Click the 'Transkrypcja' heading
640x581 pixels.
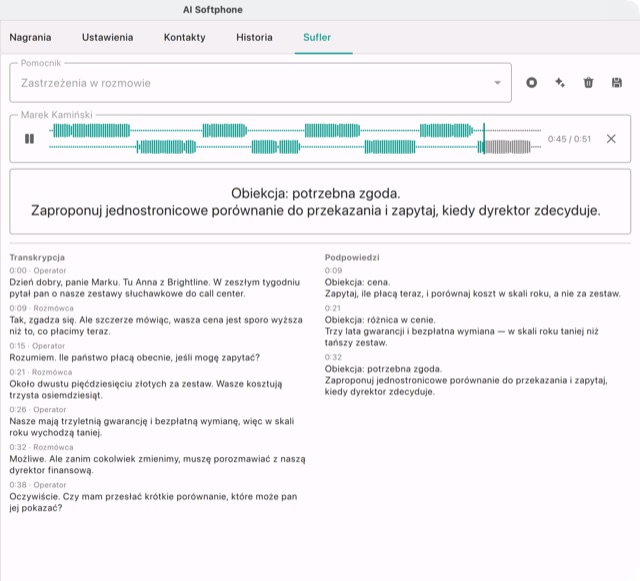tap(37, 257)
